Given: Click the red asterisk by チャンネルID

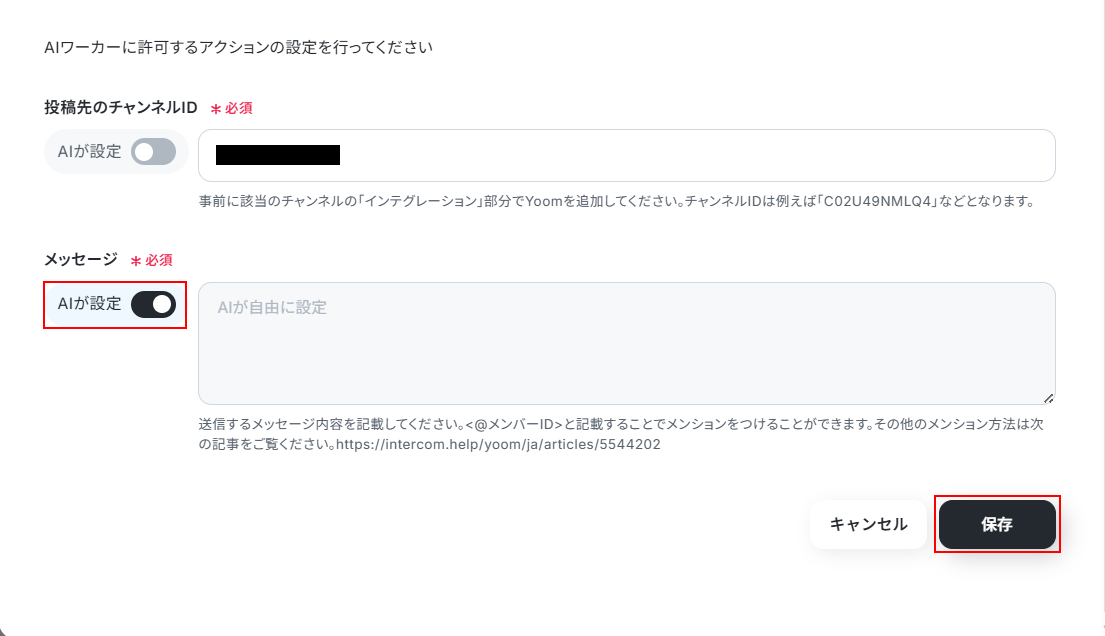Looking at the screenshot, I should [x=216, y=109].
